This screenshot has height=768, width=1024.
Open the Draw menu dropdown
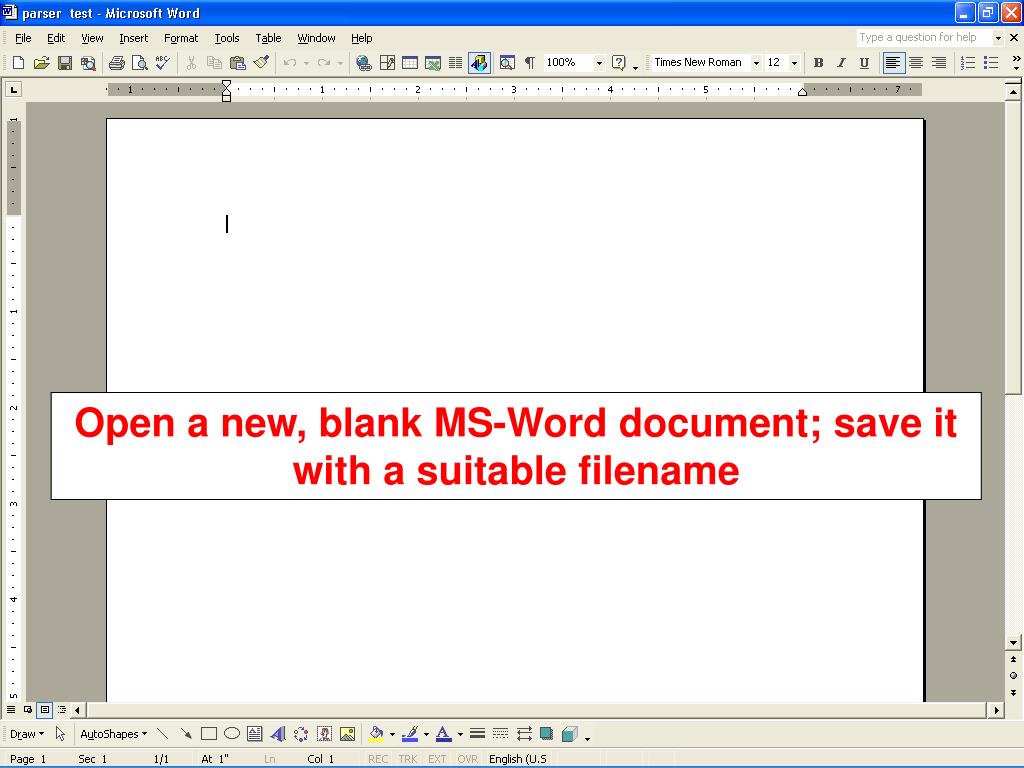tap(27, 734)
